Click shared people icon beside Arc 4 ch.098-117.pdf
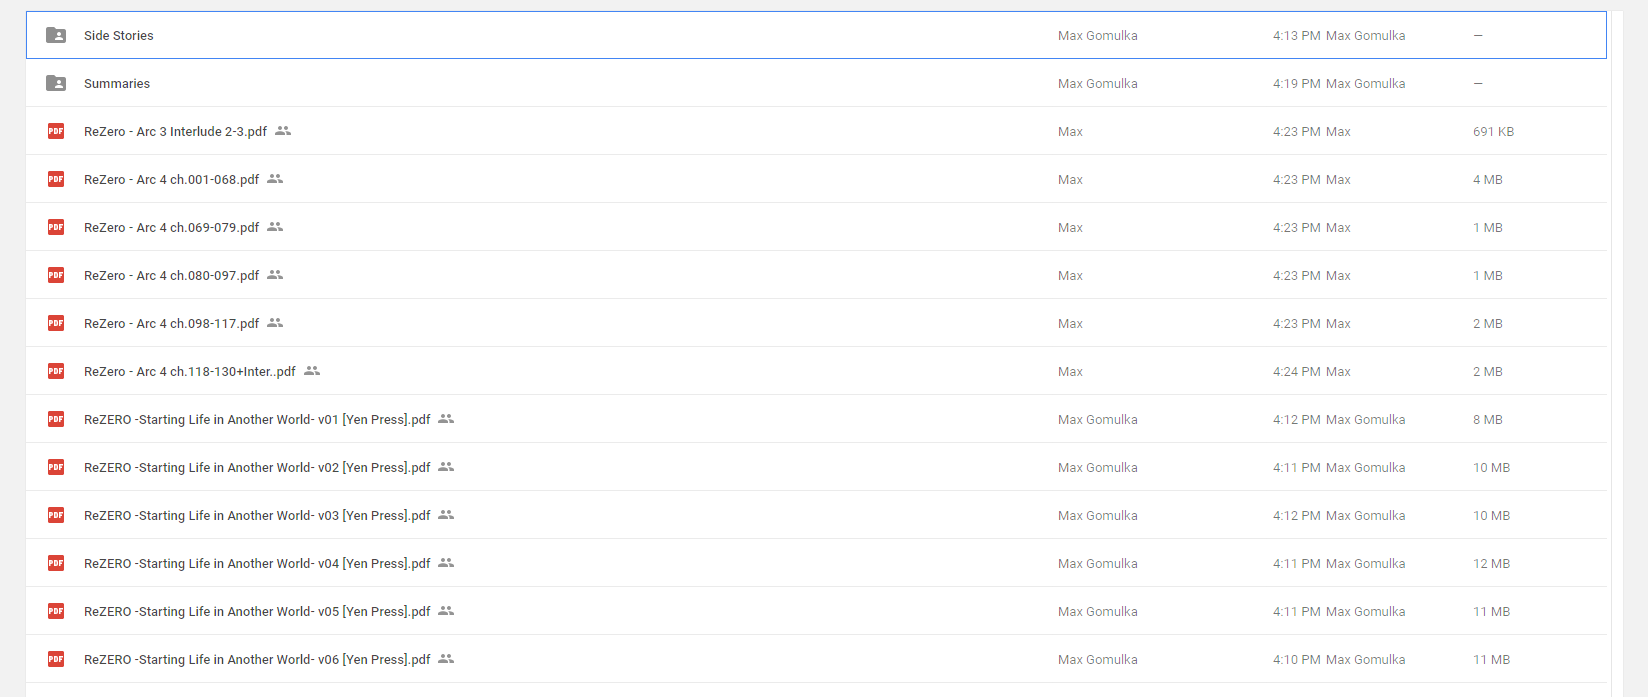The height and width of the screenshot is (697, 1648). click(275, 323)
